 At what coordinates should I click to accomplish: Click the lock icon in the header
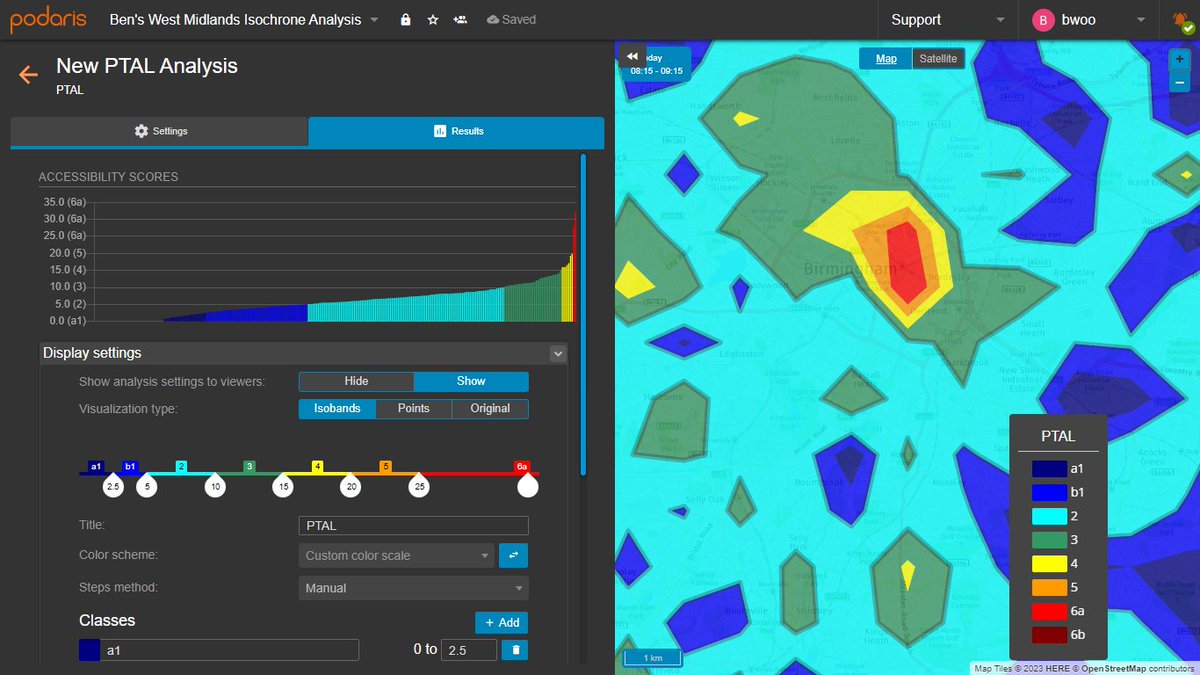click(x=405, y=20)
